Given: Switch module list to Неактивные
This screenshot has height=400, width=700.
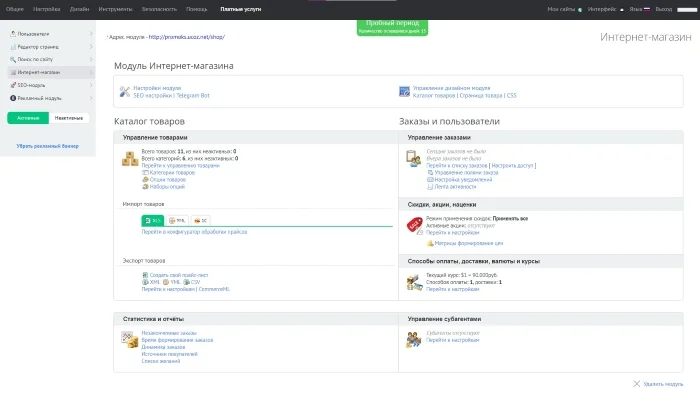Looking at the screenshot, I should coord(69,118).
